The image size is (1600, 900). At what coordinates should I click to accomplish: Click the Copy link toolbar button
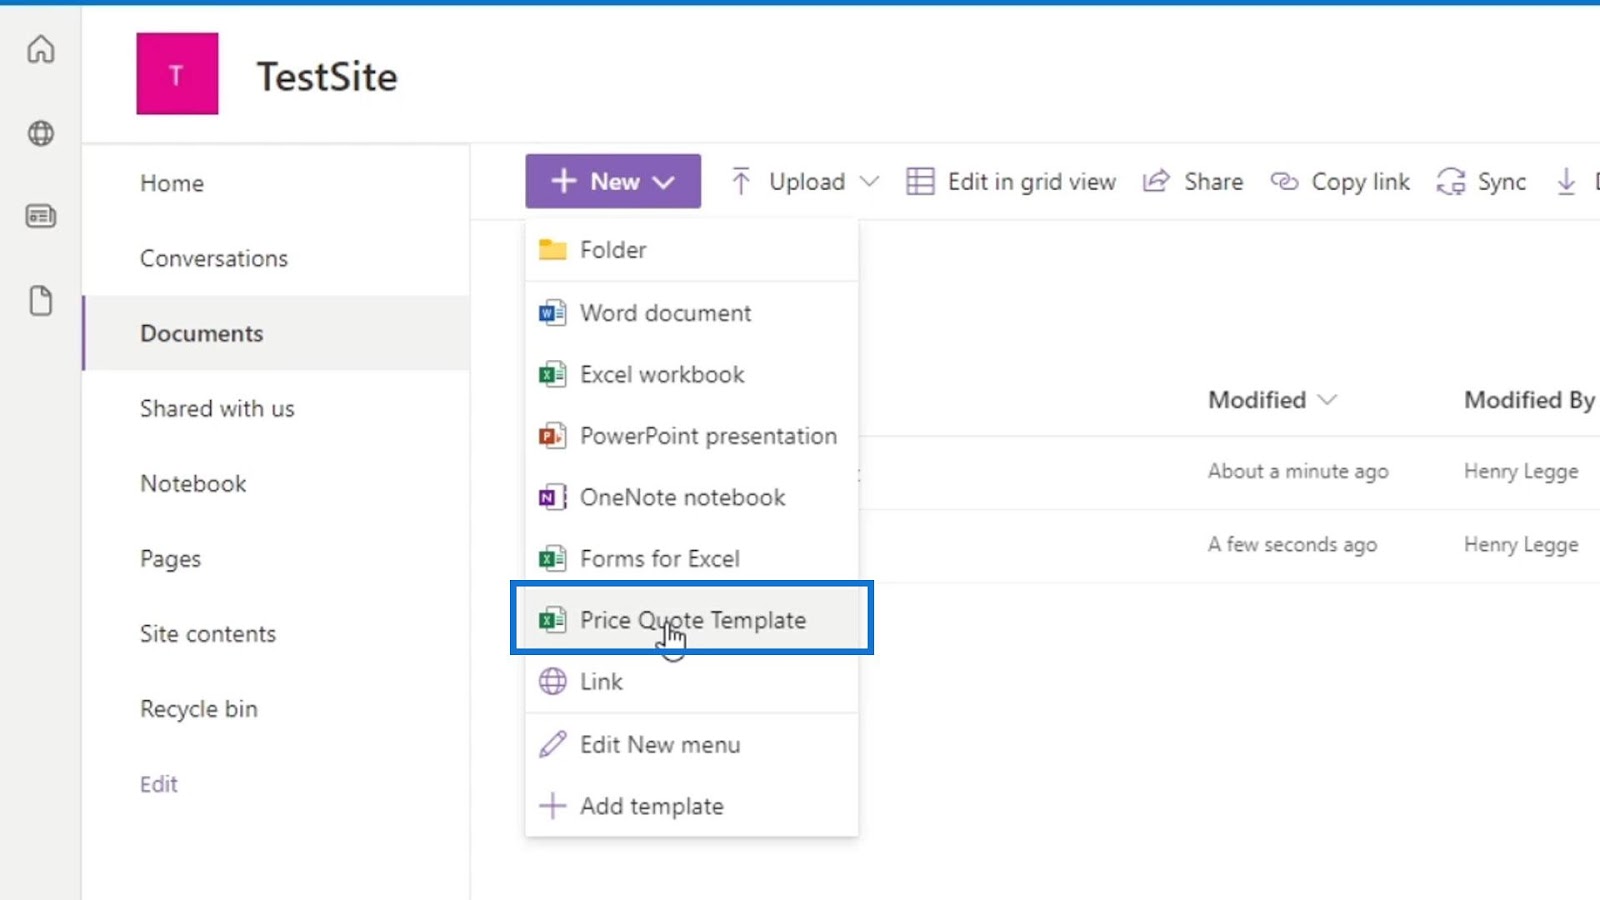click(1340, 182)
